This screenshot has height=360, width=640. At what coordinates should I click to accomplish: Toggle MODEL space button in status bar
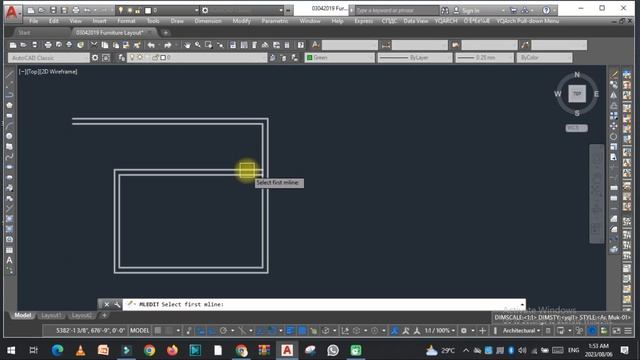coord(140,331)
